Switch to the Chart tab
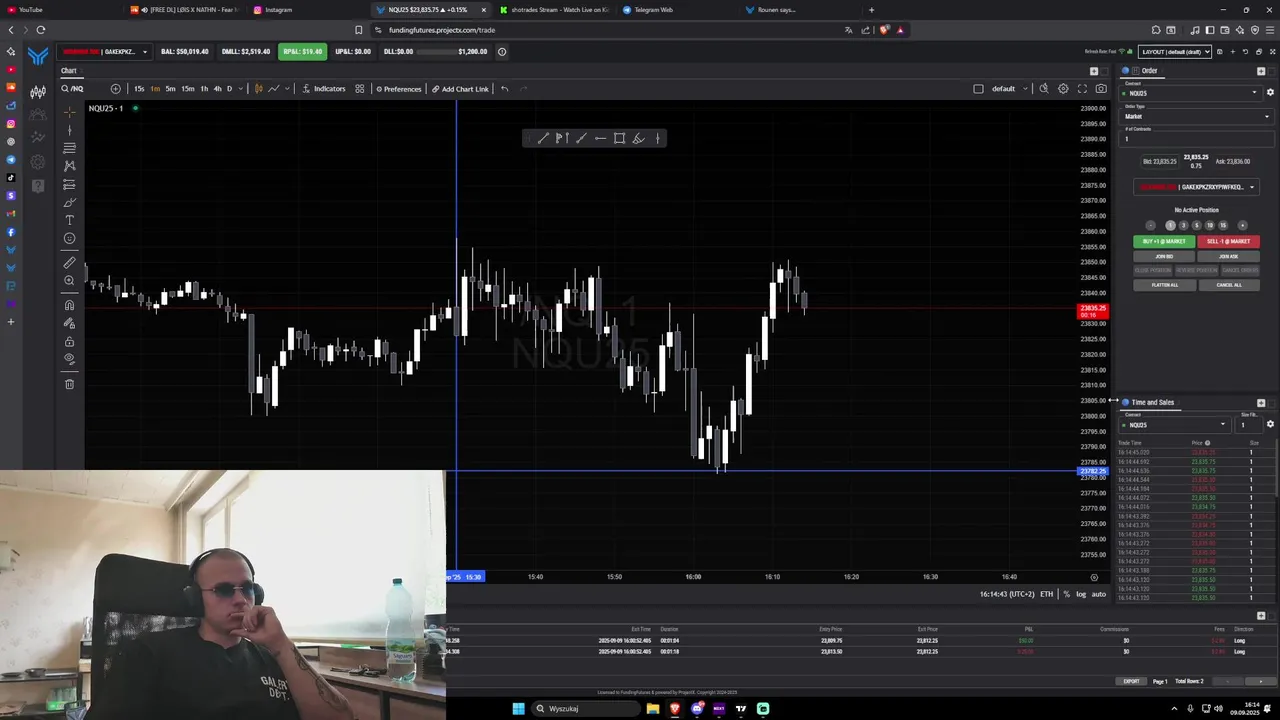This screenshot has height=720, width=1280. [x=69, y=71]
